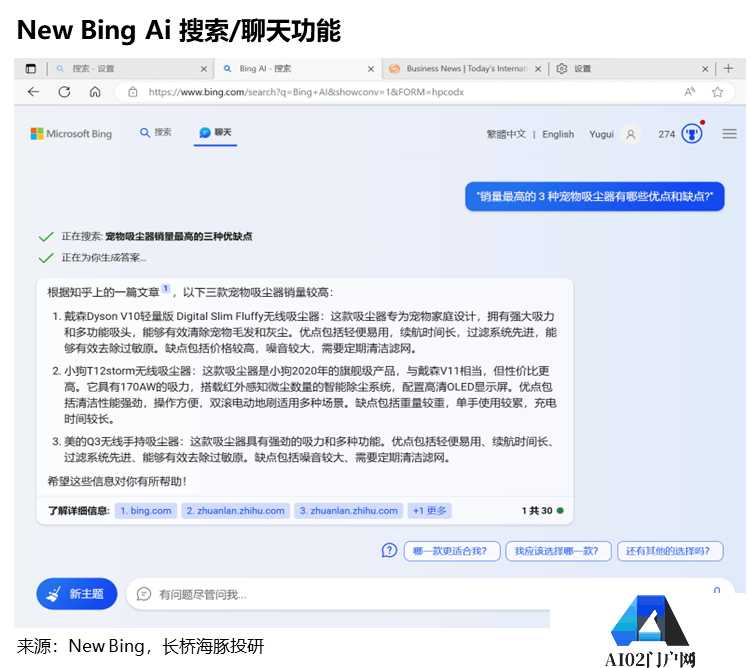Click the feedback question bubble icon
Image resolution: width=750 pixels, height=668 pixels.
click(389, 550)
